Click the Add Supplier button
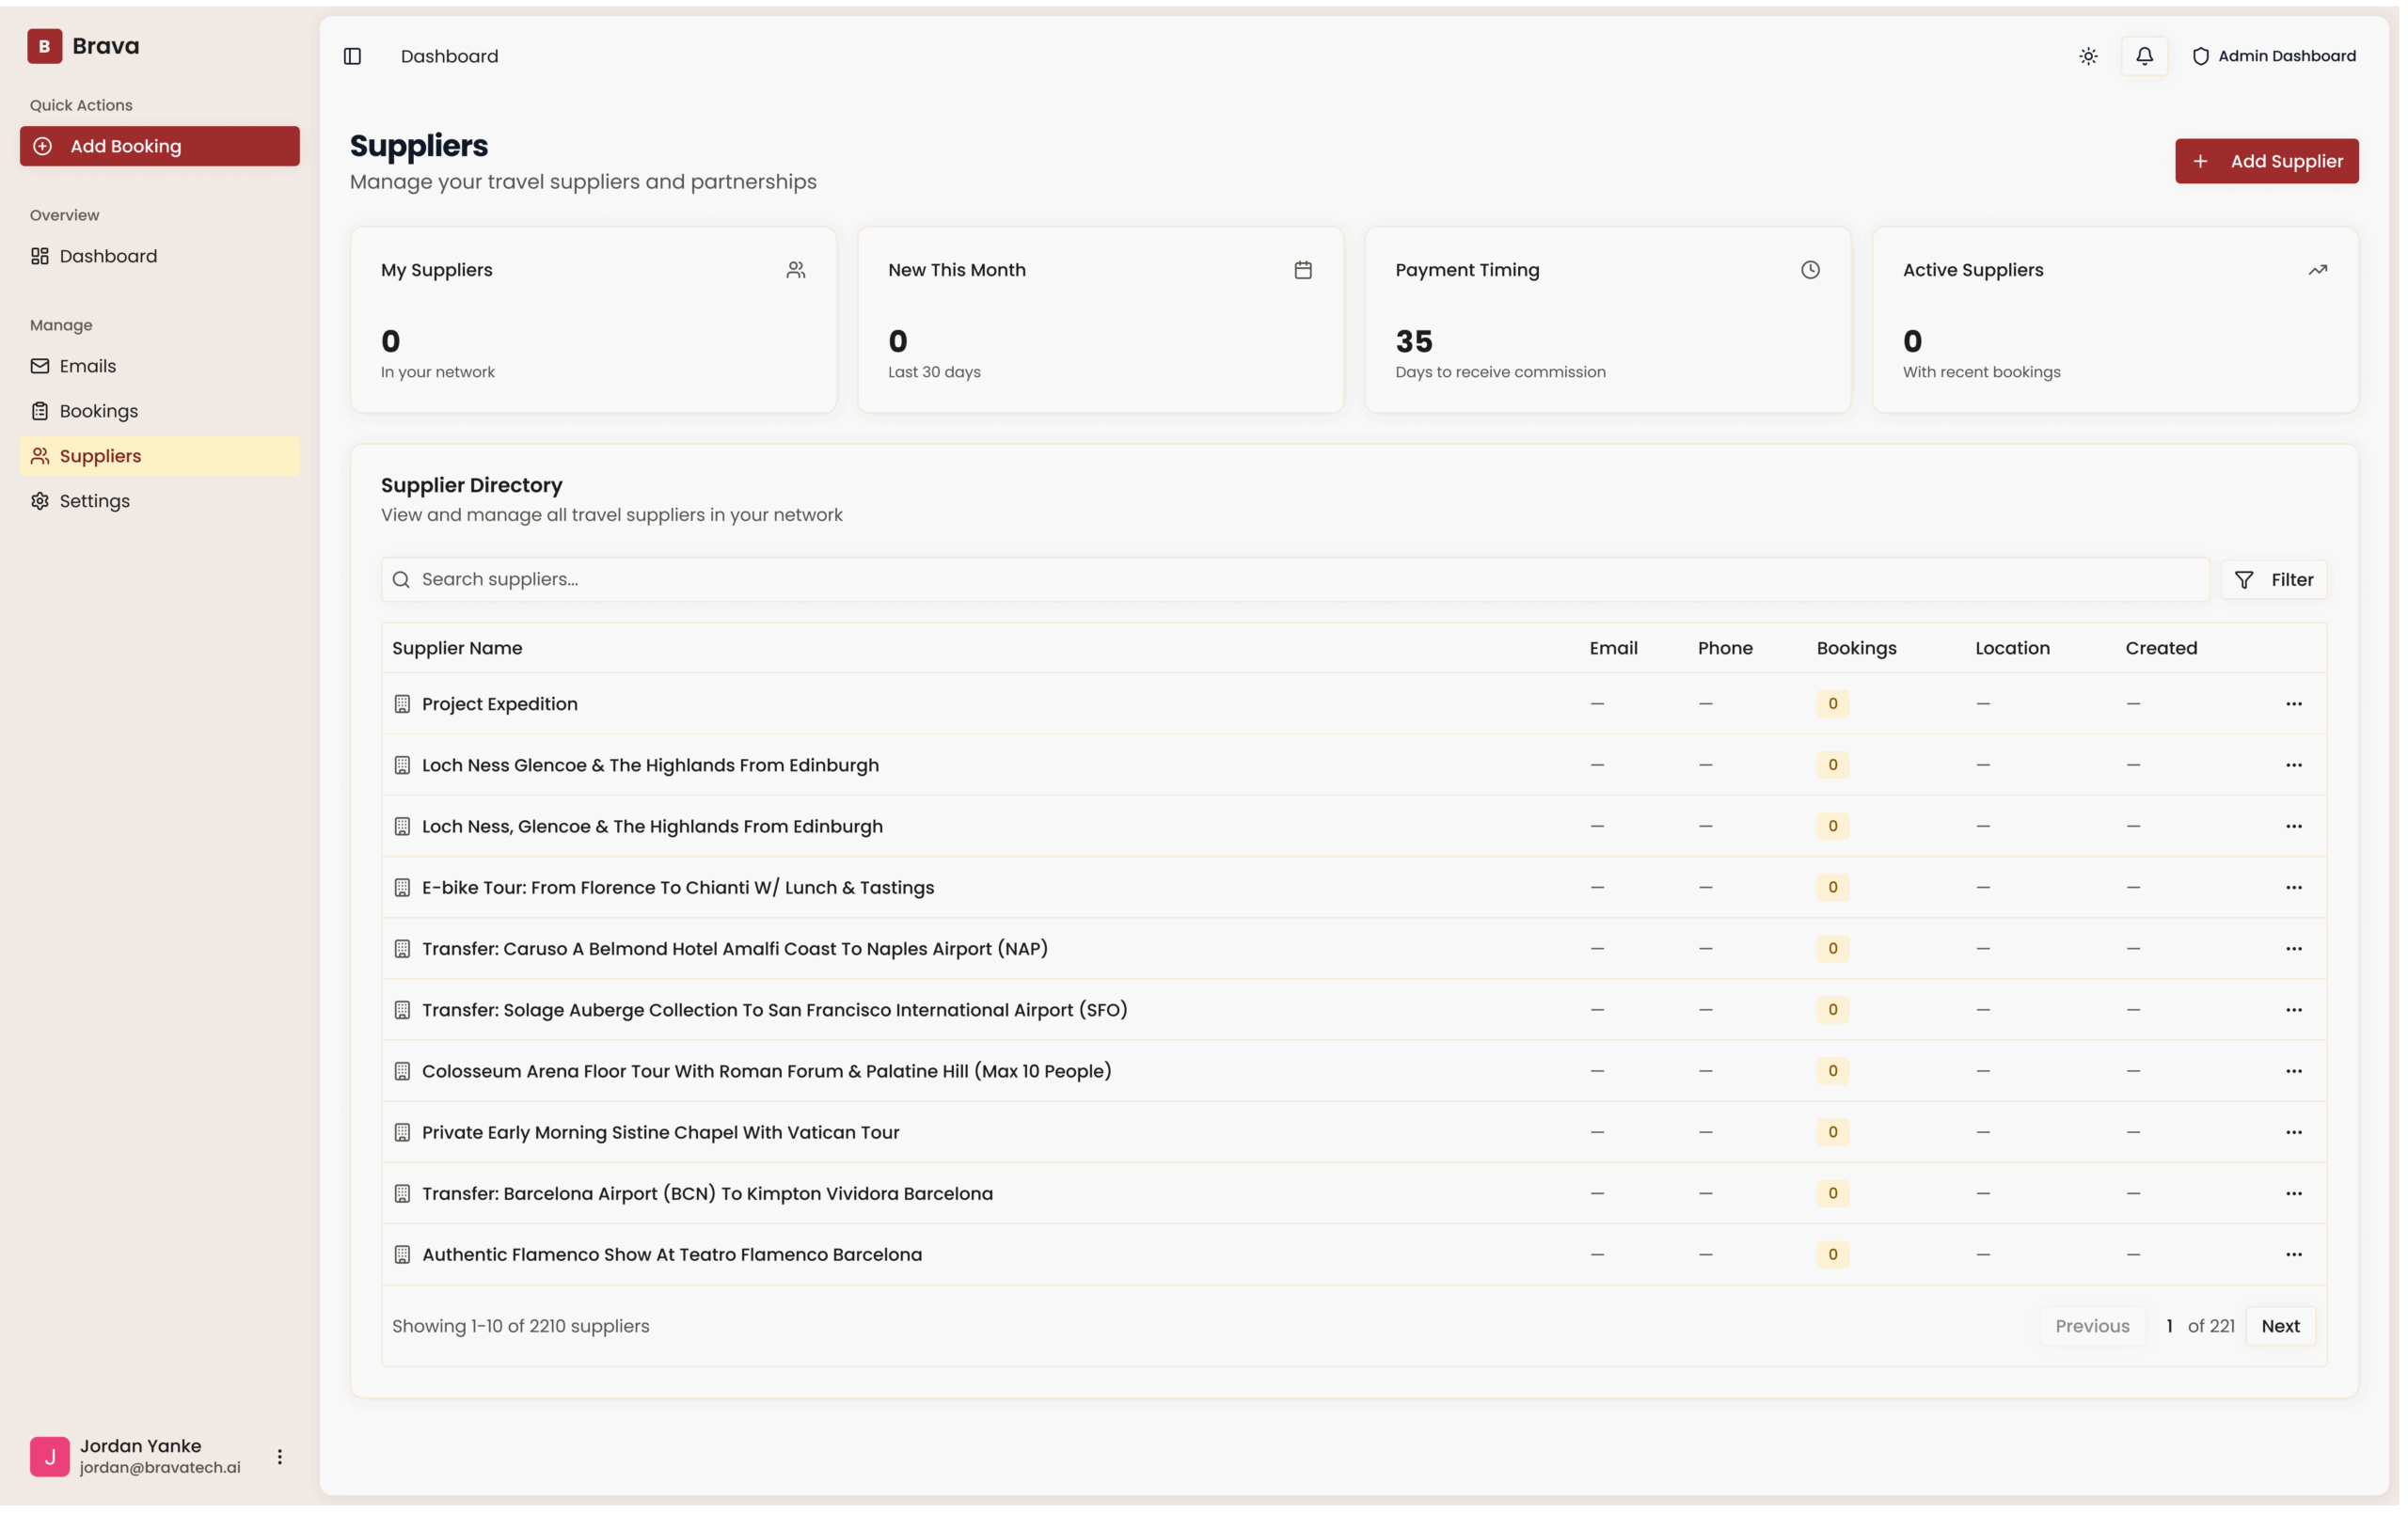 (x=2266, y=161)
